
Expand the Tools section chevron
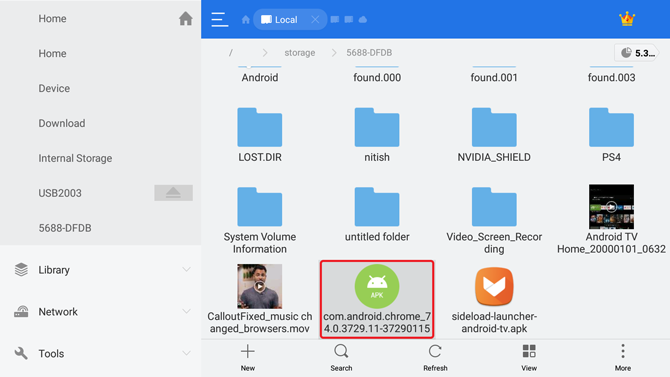click(186, 353)
